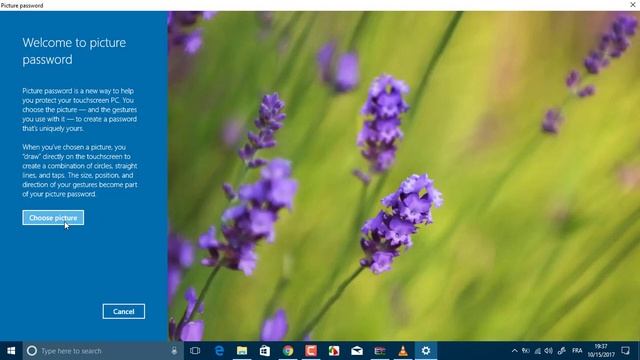Cancel the picture password setup
Image resolution: width=640 pixels, height=360 pixels.
coord(124,311)
